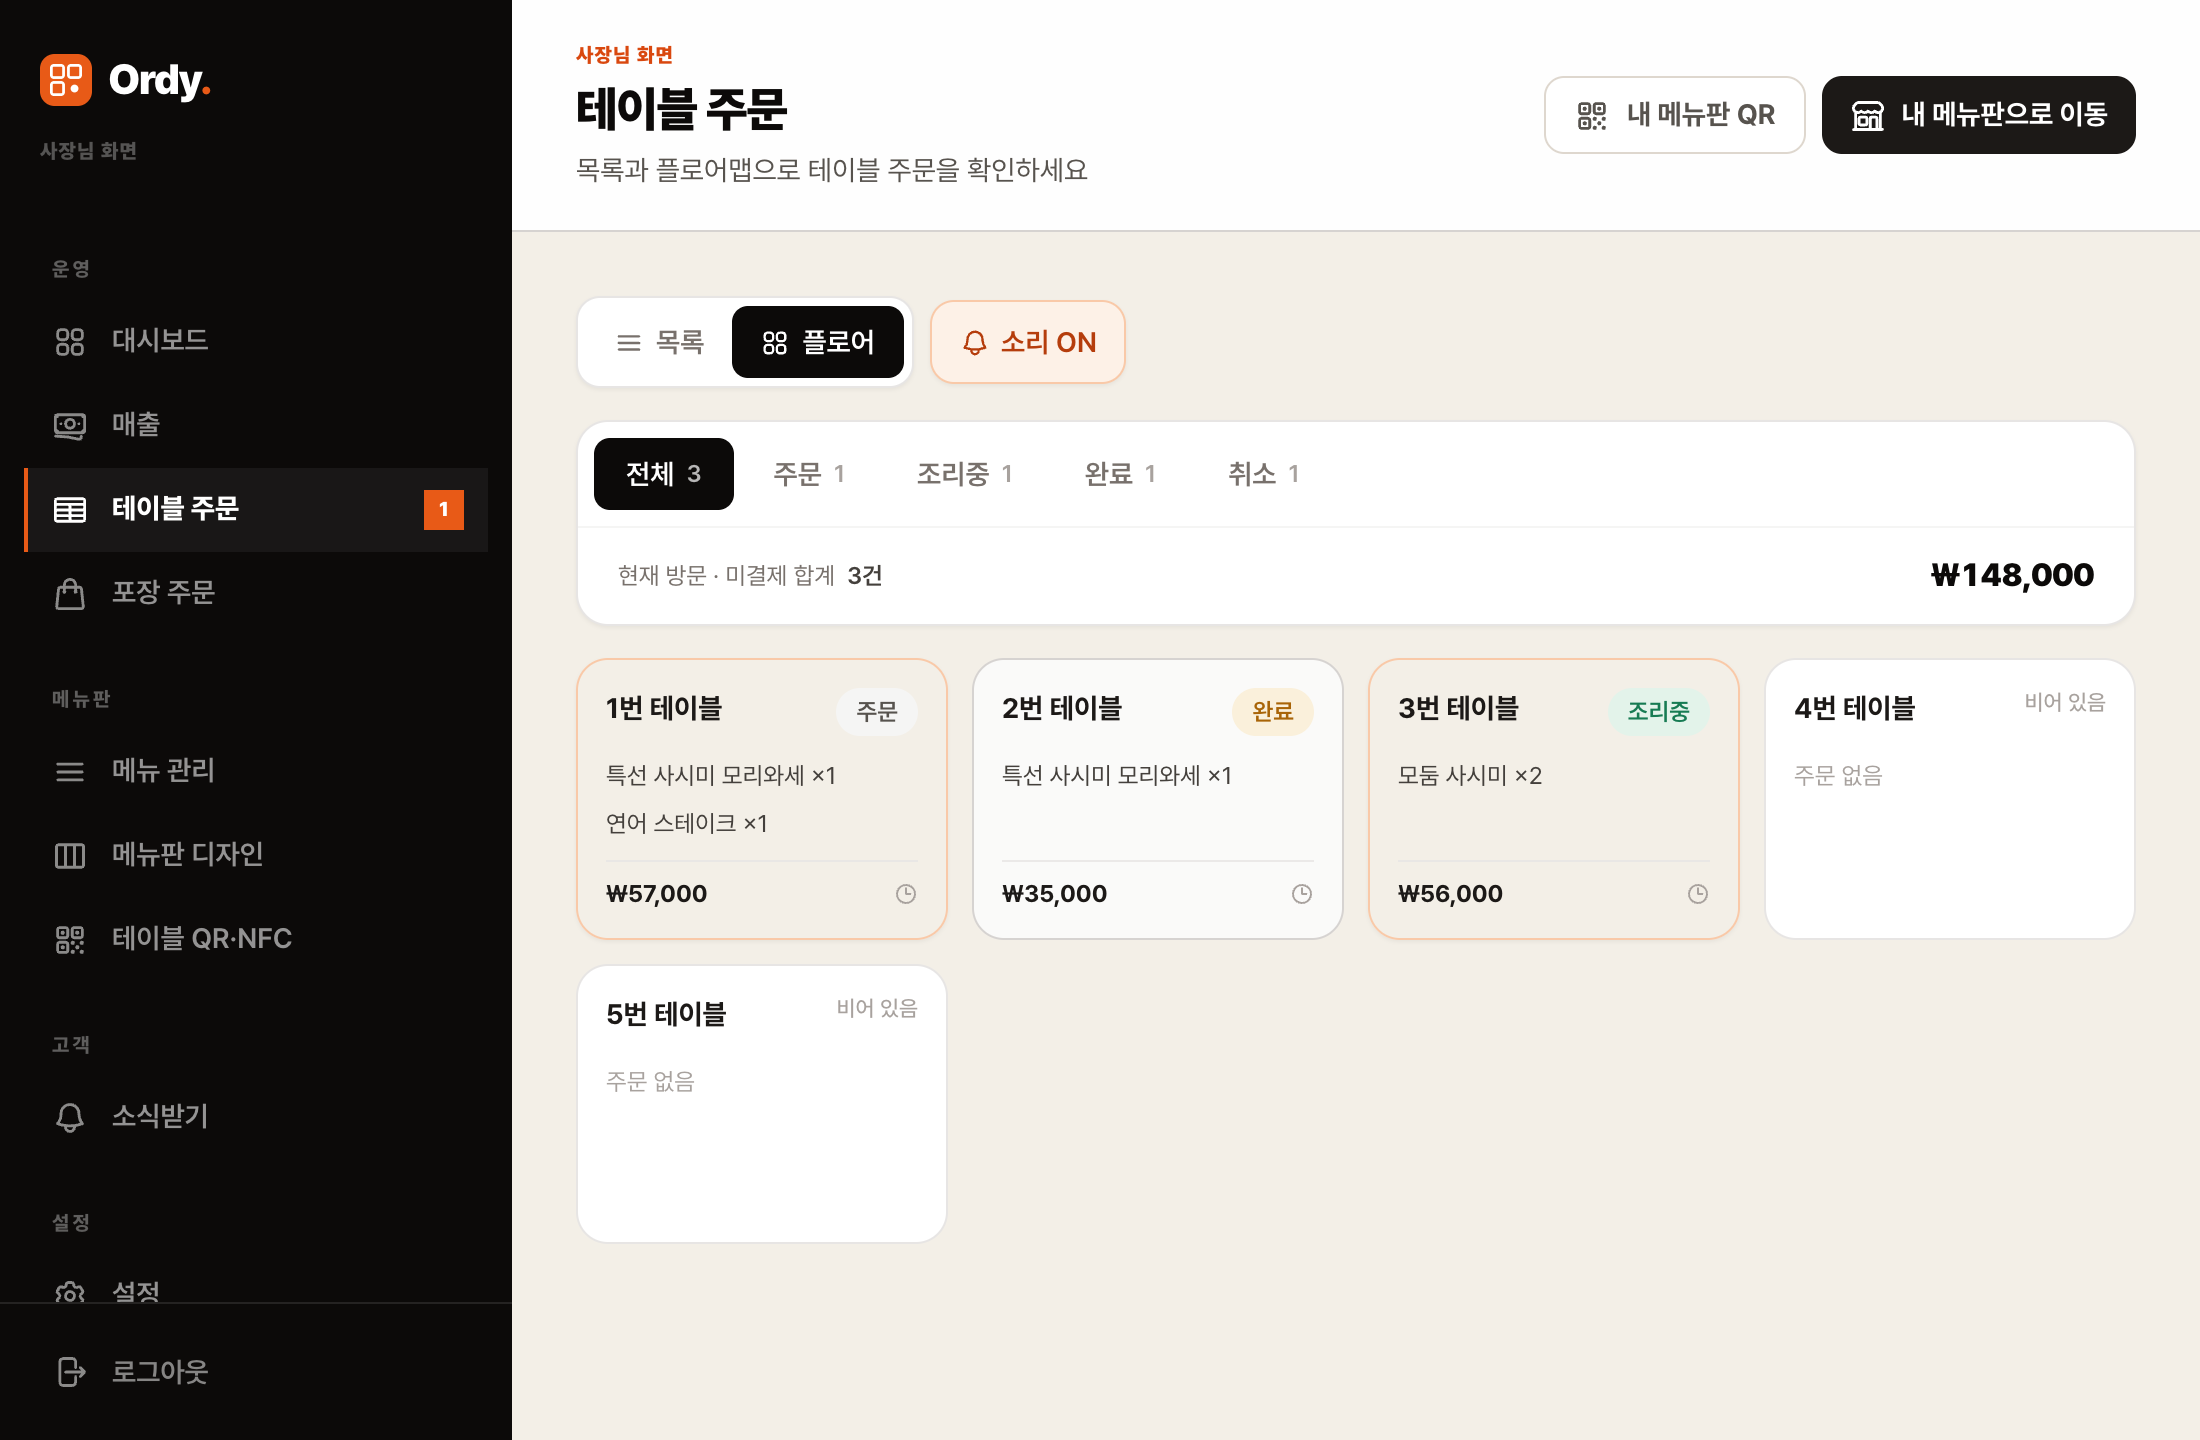Go to 대시보드 menu label
The image size is (2200, 1440).
(x=160, y=341)
